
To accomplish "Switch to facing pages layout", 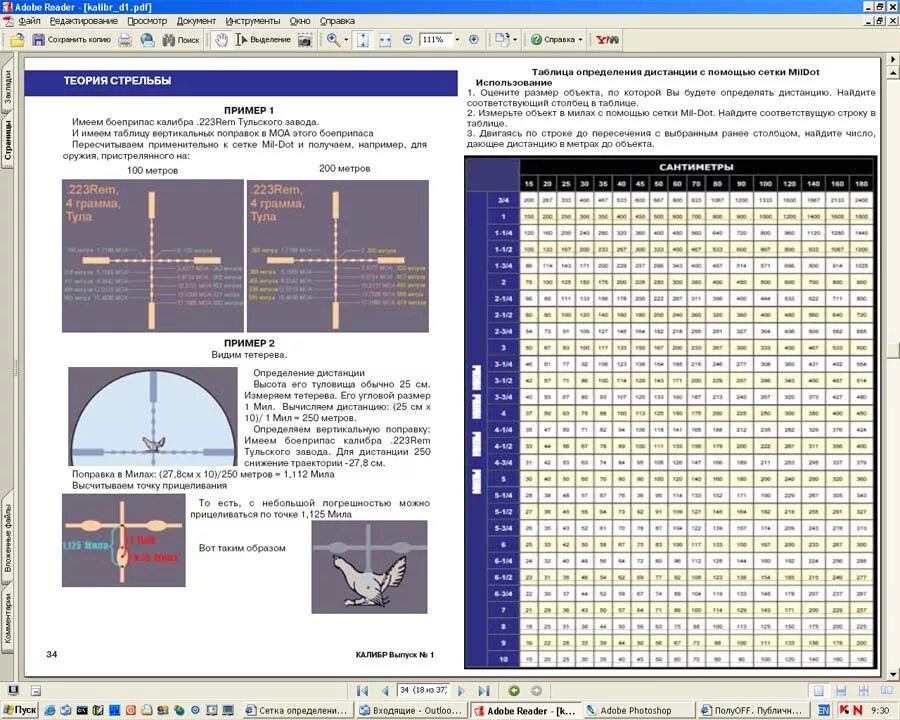I will (x=886, y=691).
